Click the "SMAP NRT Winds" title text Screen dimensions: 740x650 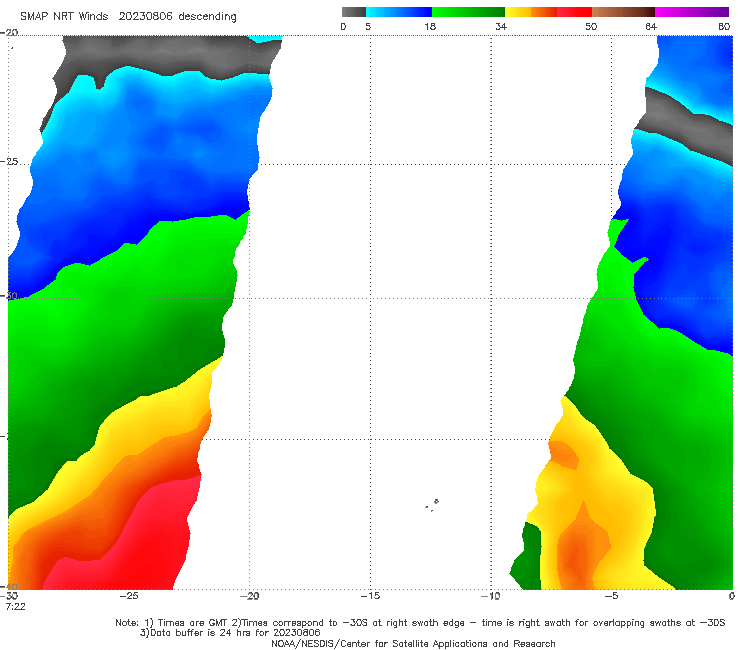click(x=64, y=16)
